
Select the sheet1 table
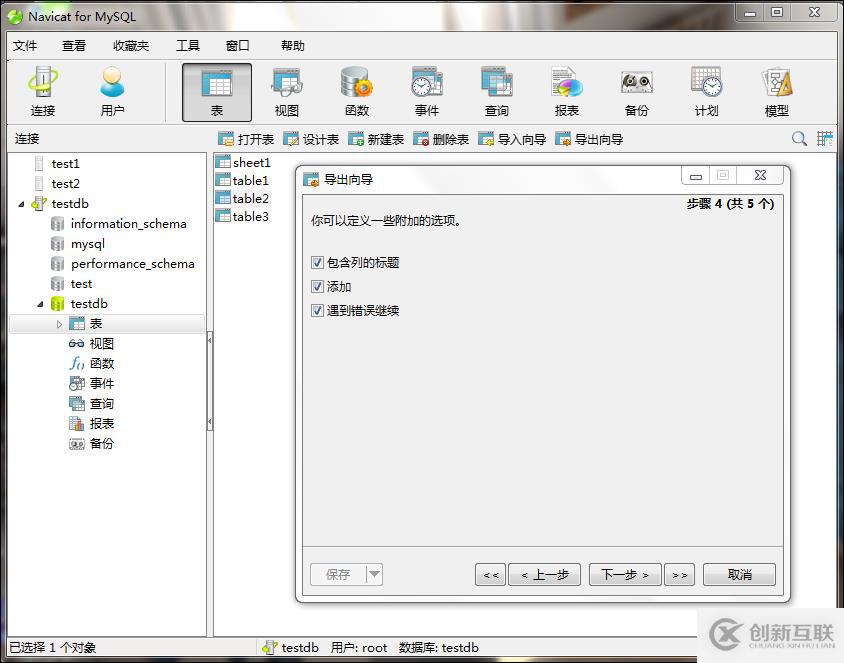click(243, 162)
